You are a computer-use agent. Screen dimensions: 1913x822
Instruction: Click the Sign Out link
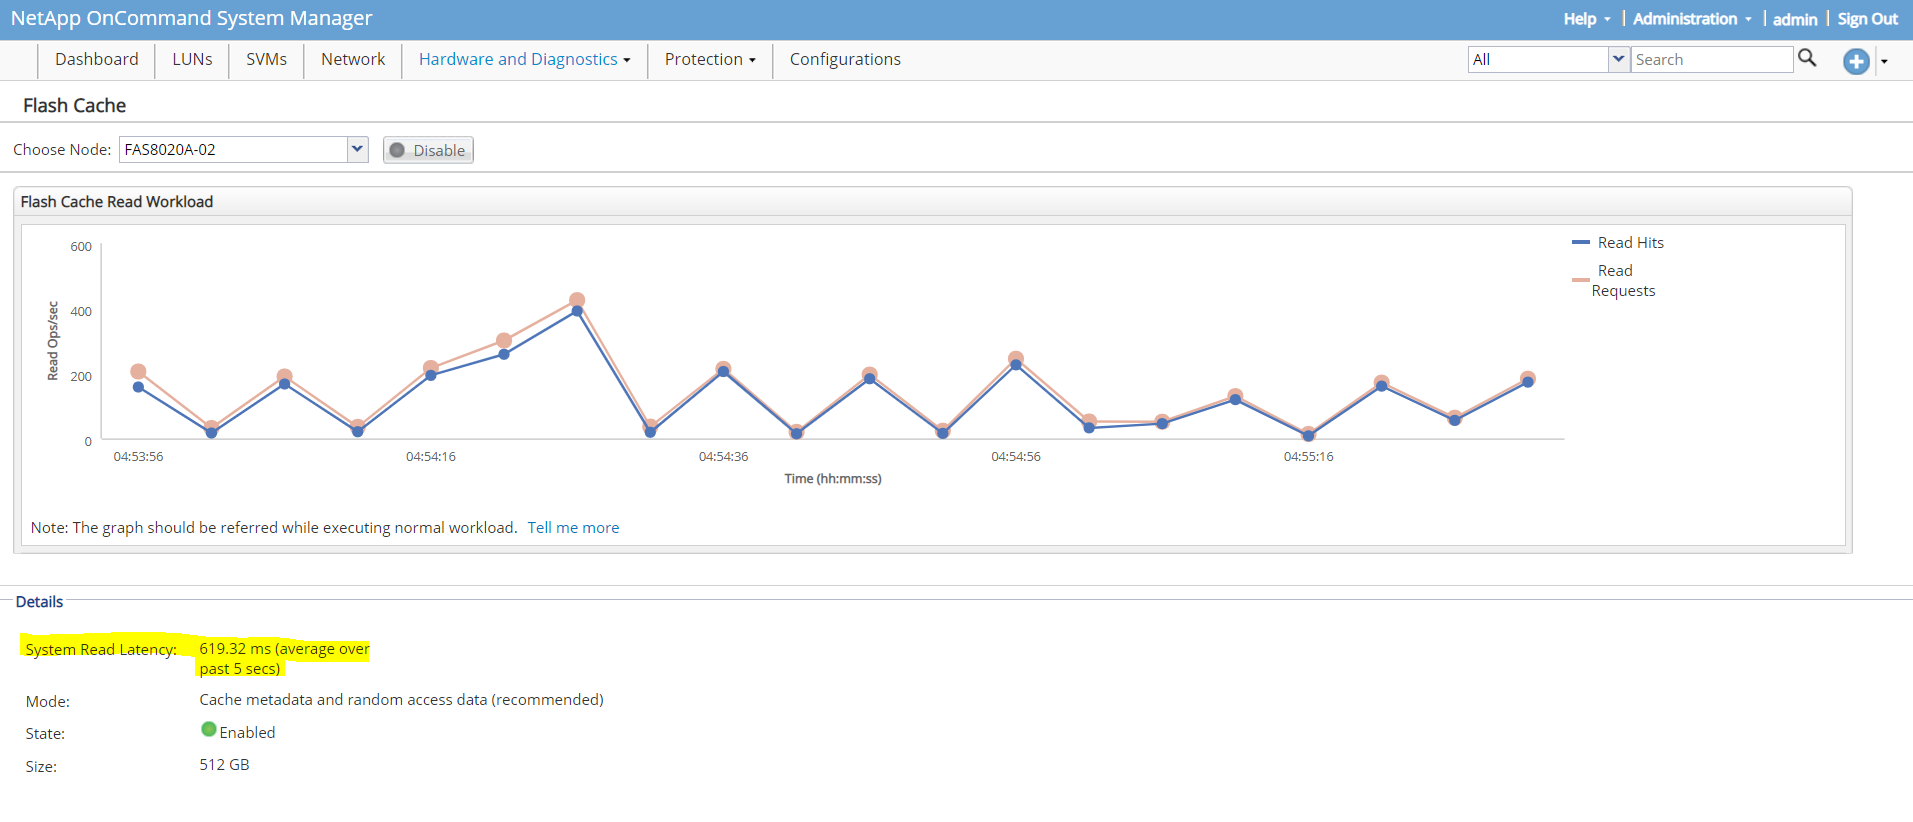(x=1867, y=19)
